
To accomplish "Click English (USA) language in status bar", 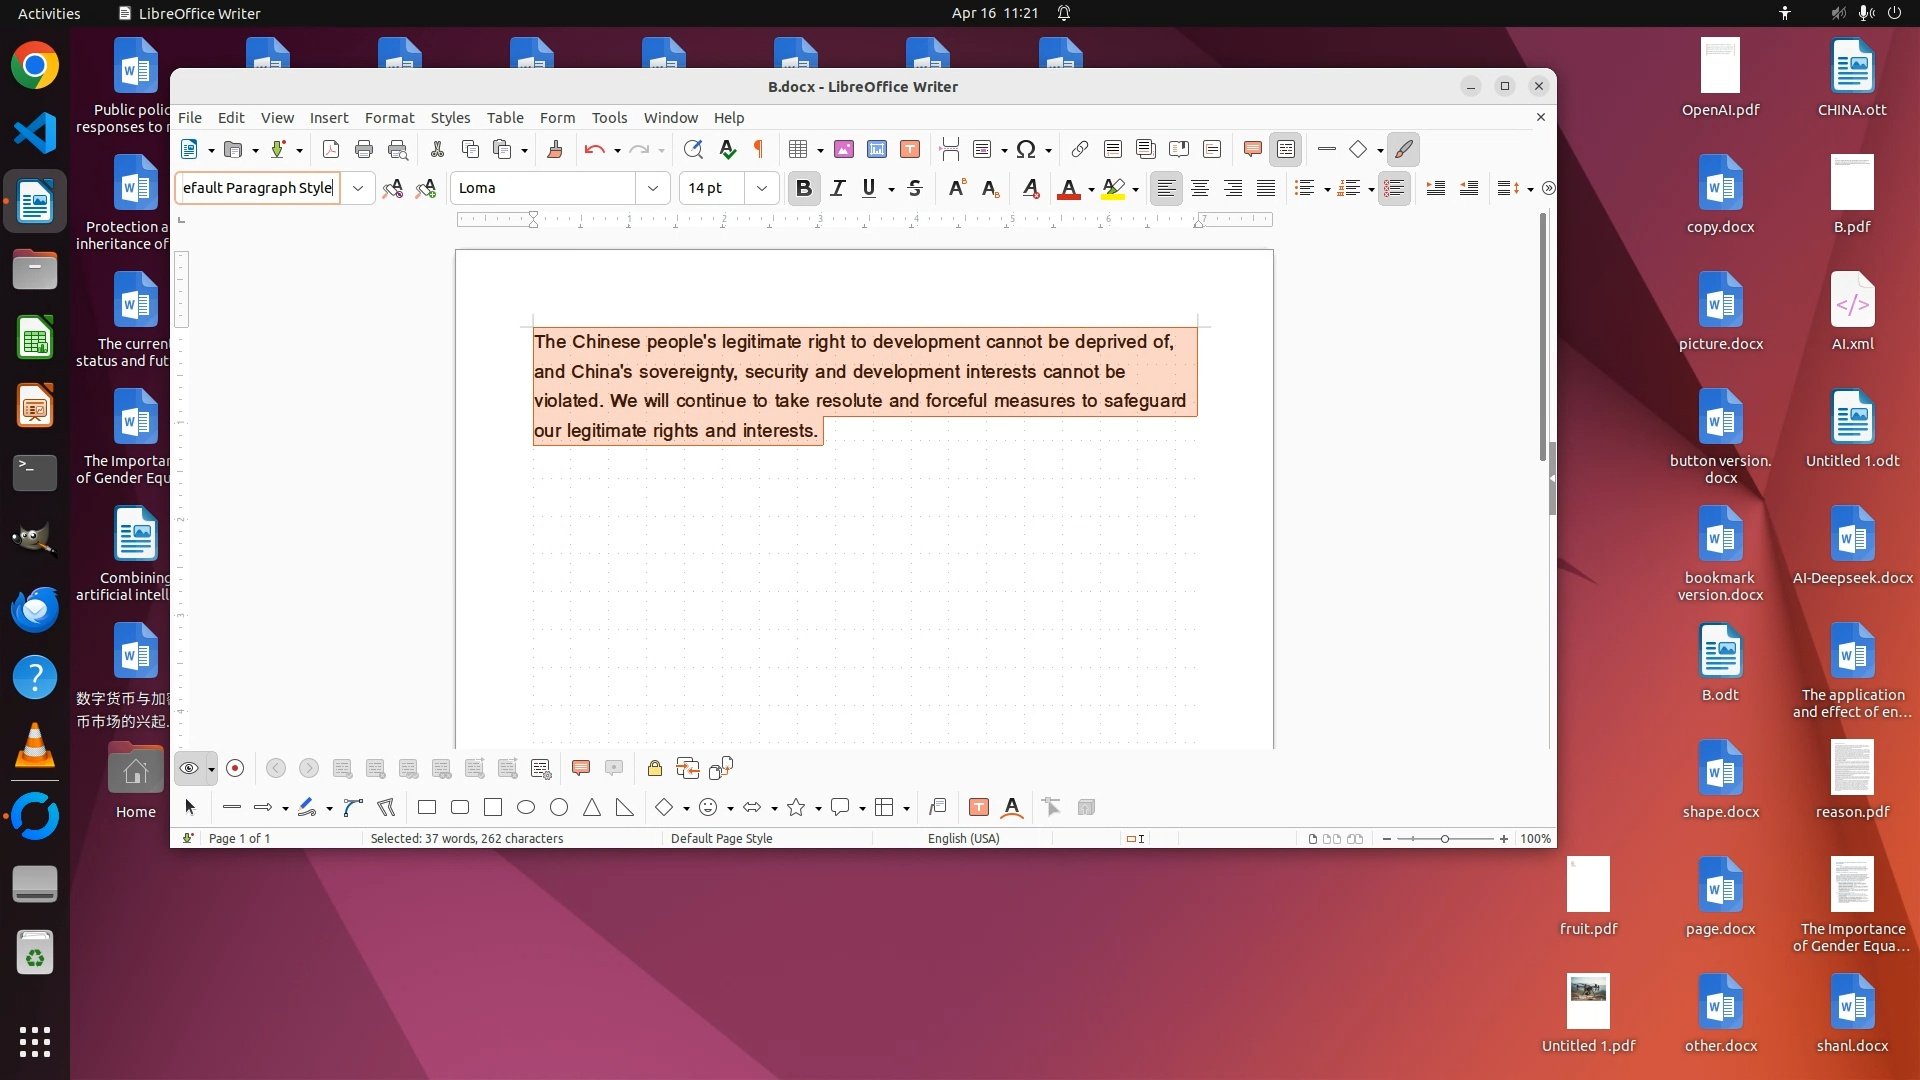I will click(963, 839).
